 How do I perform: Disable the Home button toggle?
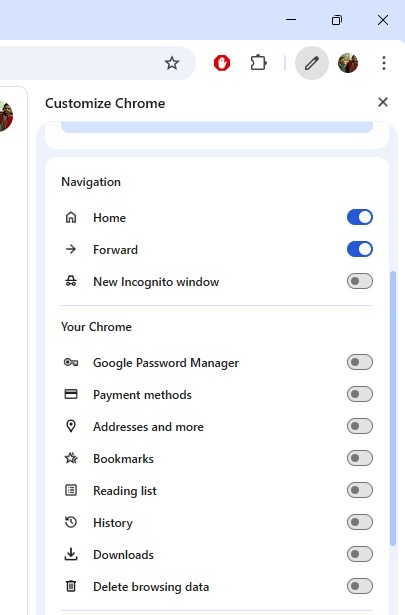click(360, 217)
